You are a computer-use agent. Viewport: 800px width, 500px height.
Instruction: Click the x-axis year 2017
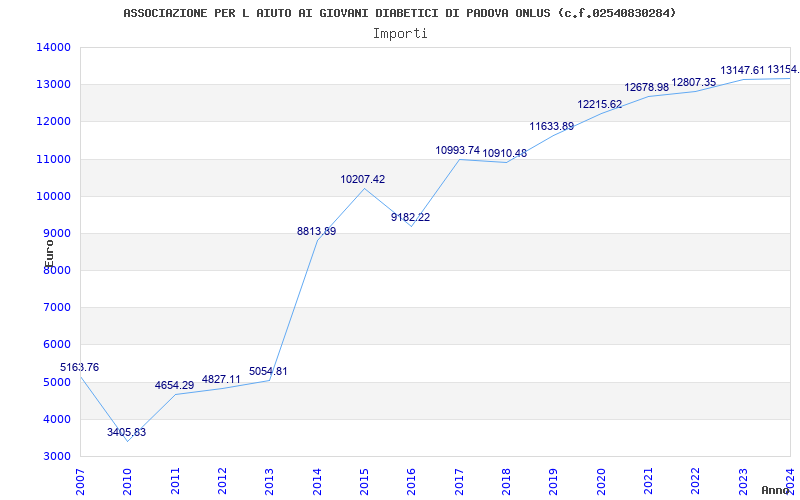[459, 481]
